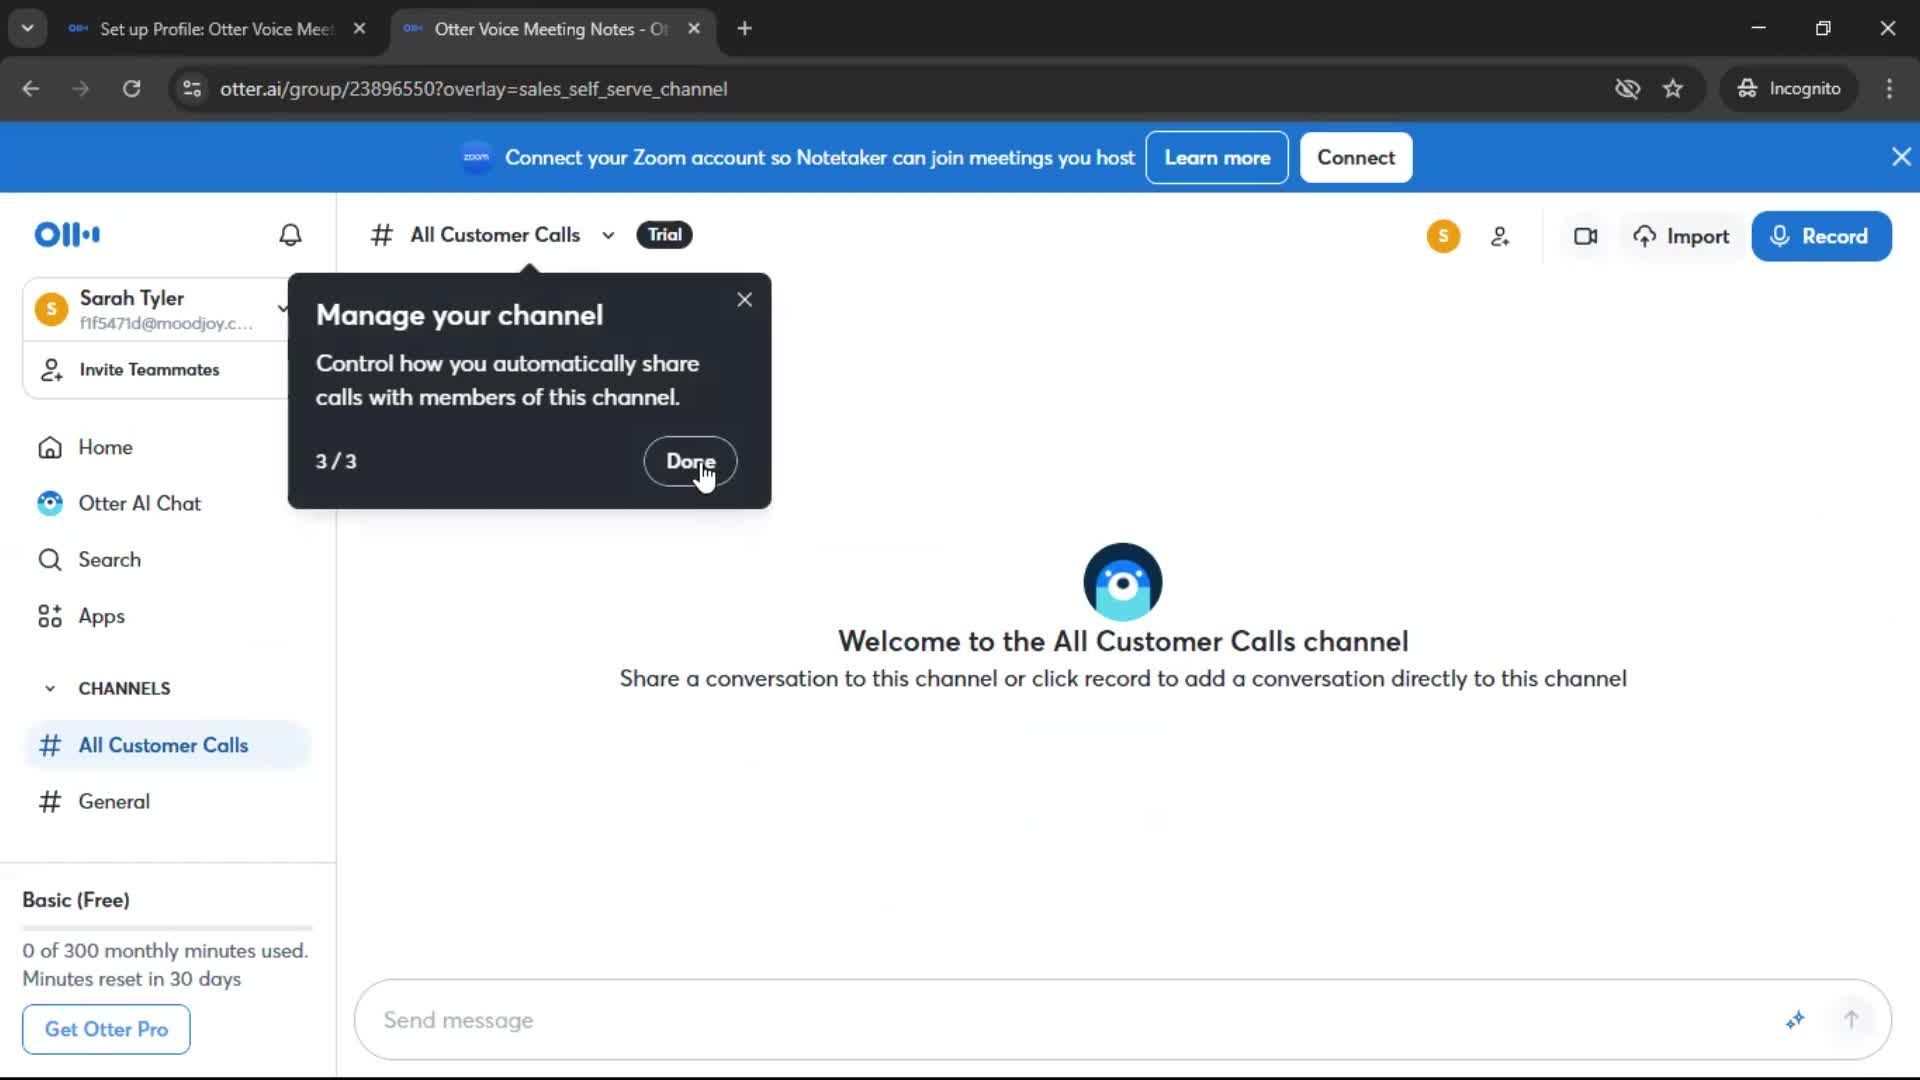Image resolution: width=1920 pixels, height=1080 pixels.
Task: Click the Incognito indicator
Action: tap(1789, 89)
